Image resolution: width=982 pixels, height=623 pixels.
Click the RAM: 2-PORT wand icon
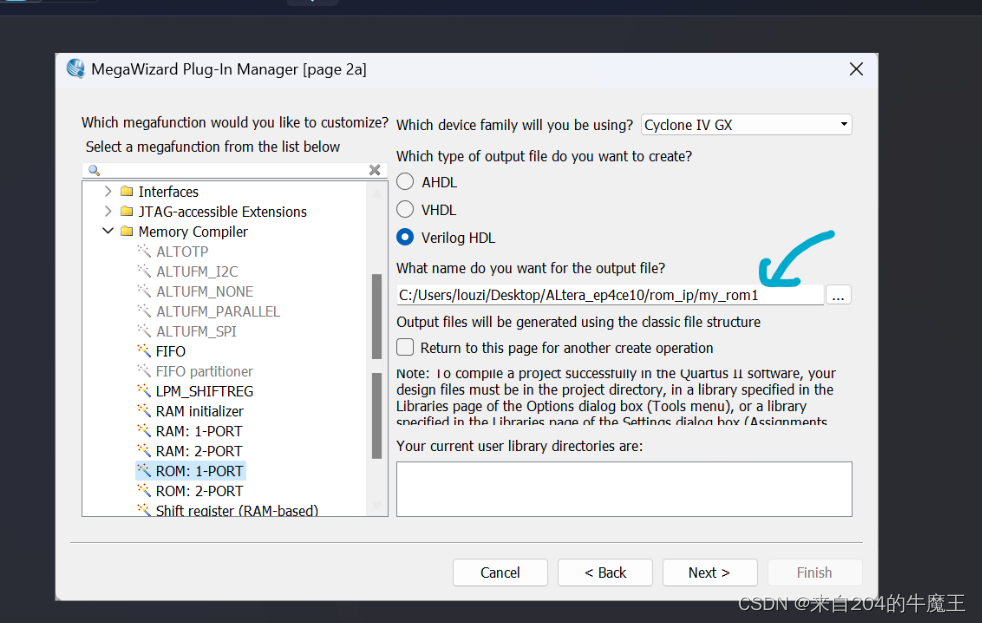(x=144, y=451)
